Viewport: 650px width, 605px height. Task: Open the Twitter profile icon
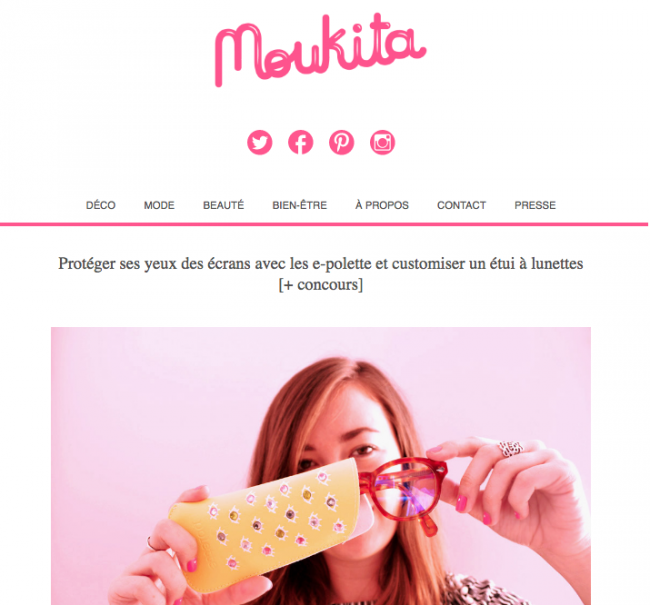(260, 142)
